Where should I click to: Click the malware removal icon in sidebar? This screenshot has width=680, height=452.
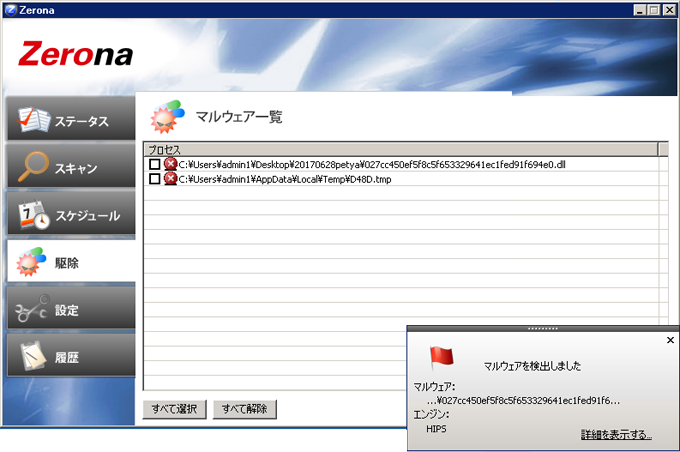31,262
